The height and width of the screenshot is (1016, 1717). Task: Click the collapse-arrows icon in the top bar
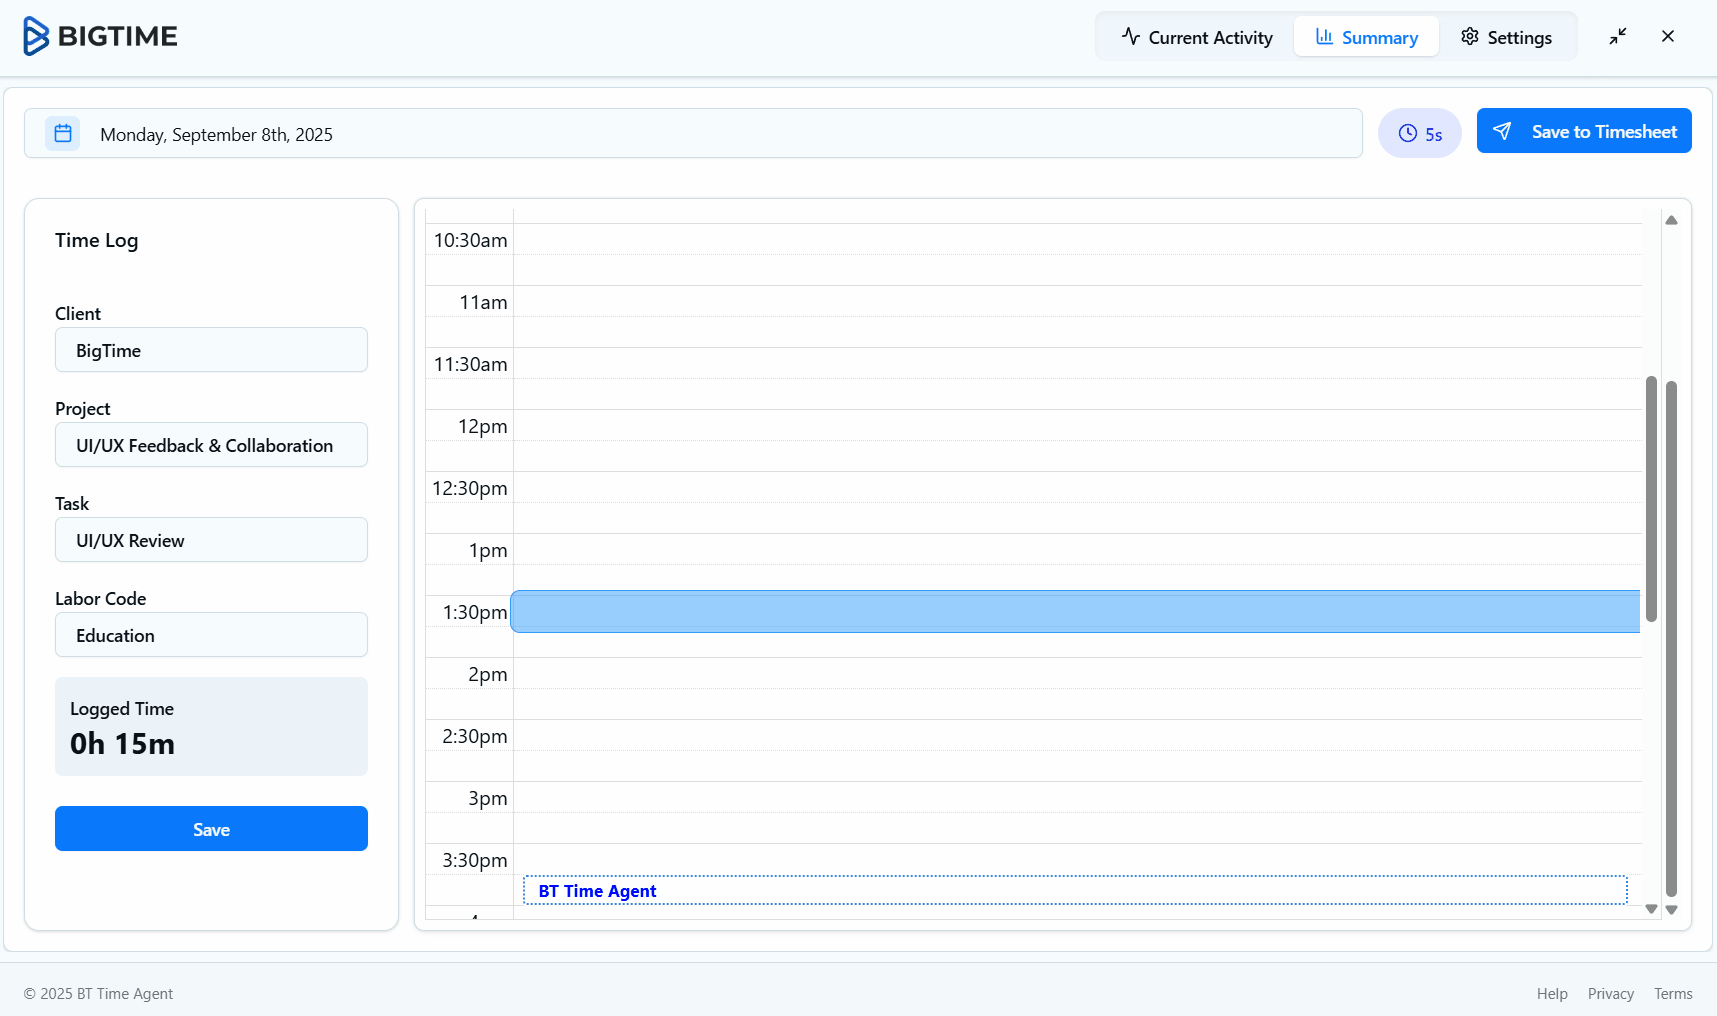1618,36
